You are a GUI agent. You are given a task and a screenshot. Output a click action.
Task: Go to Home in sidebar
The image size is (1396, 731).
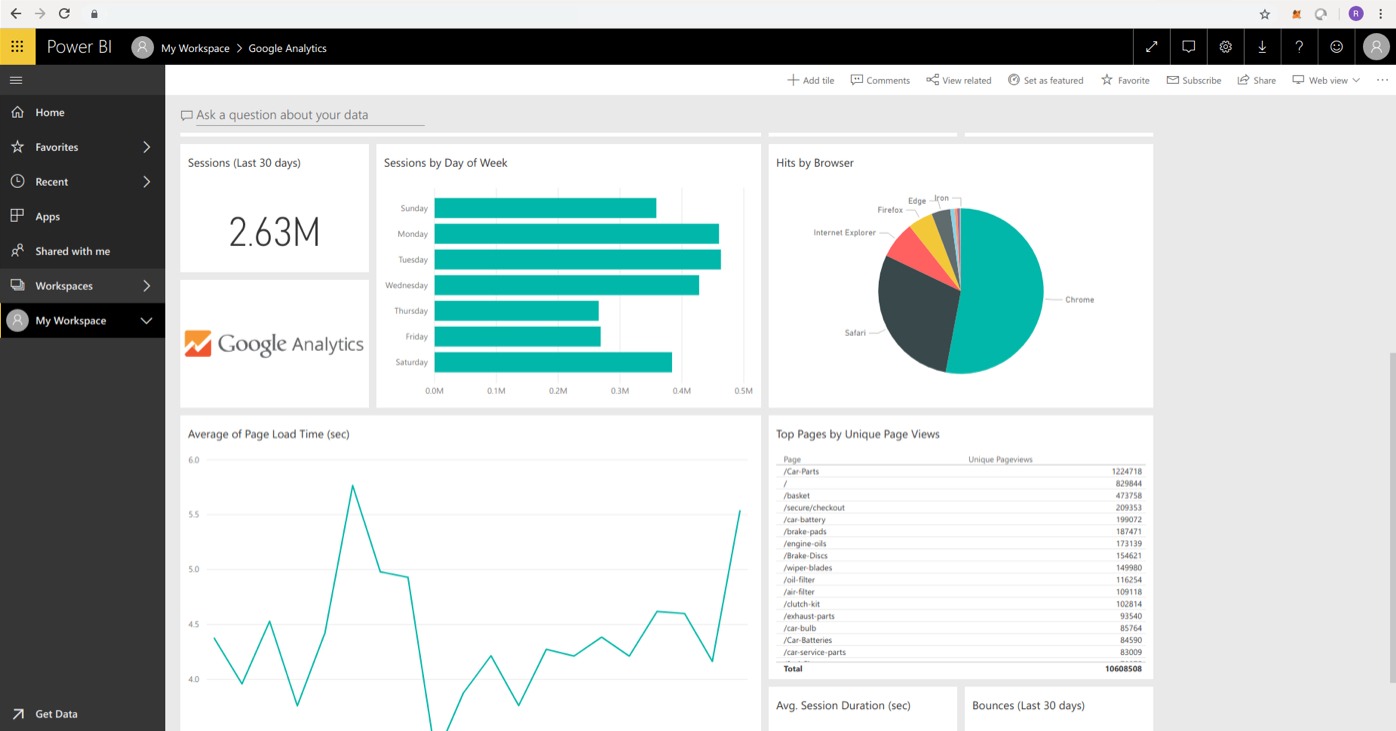click(x=49, y=113)
